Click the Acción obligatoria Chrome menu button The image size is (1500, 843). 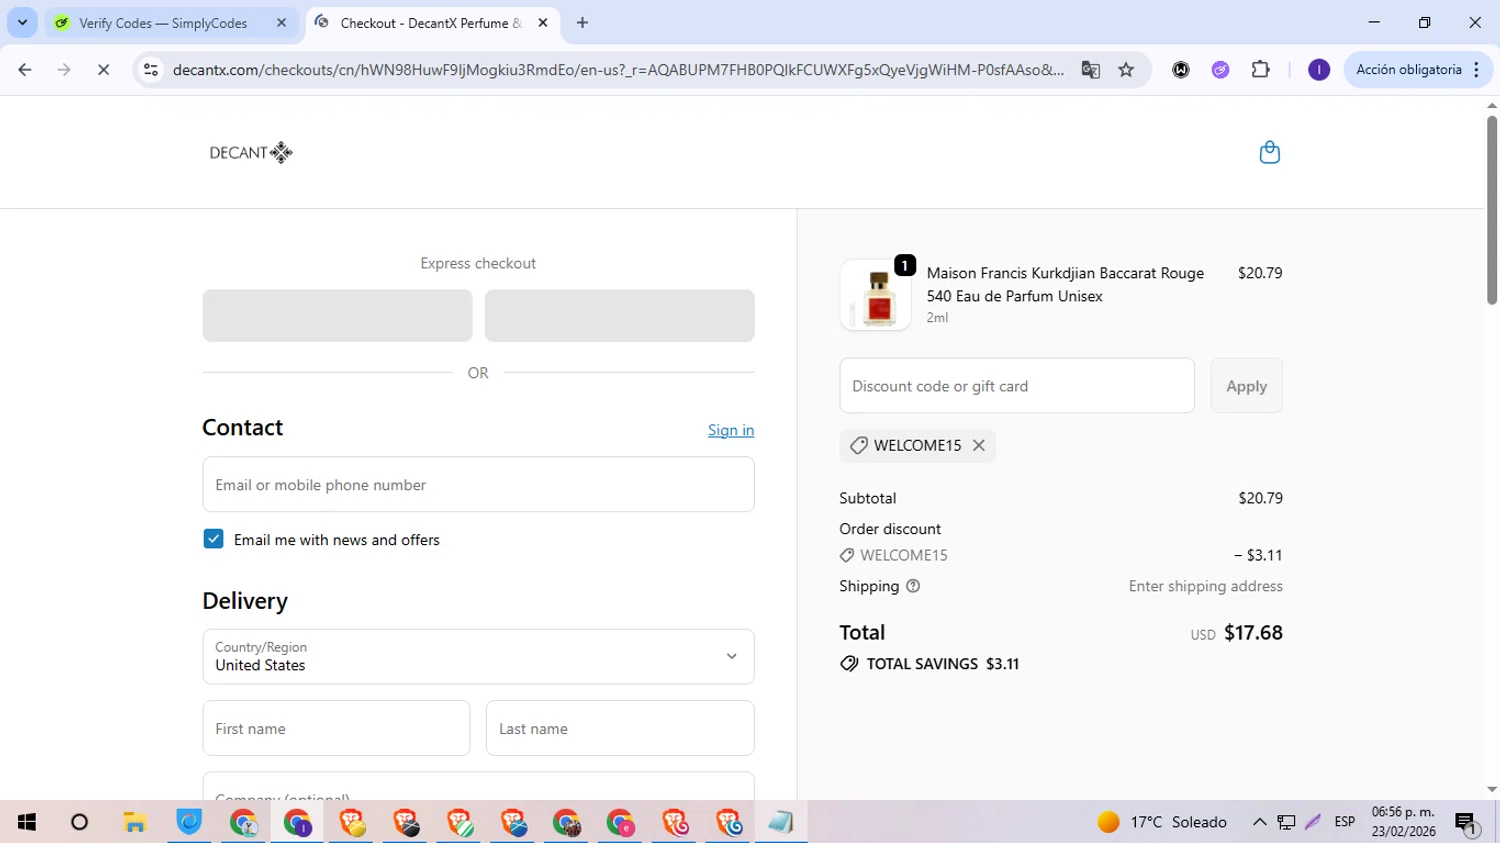point(1418,70)
